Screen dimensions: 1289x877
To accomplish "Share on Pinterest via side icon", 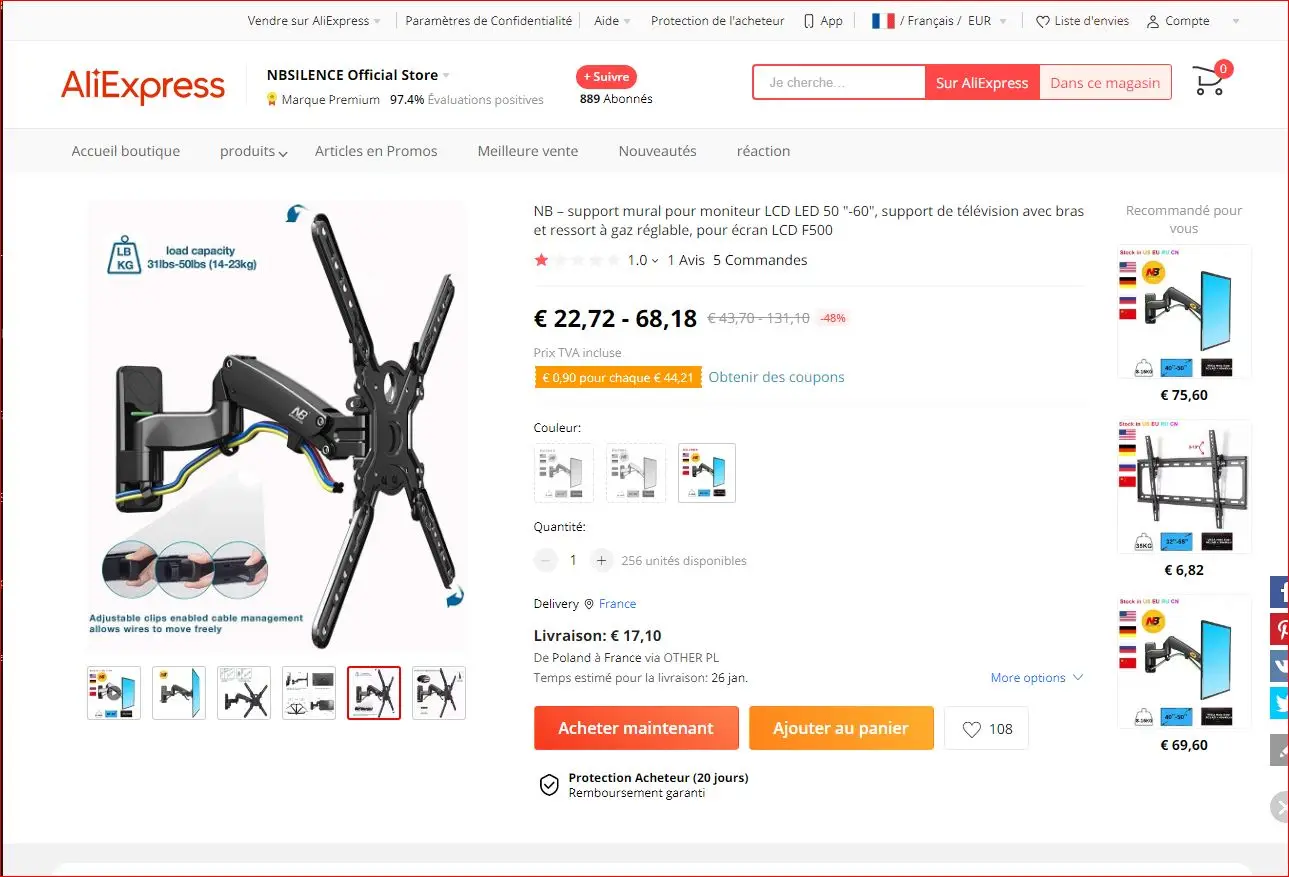I will pyautogui.click(x=1279, y=629).
